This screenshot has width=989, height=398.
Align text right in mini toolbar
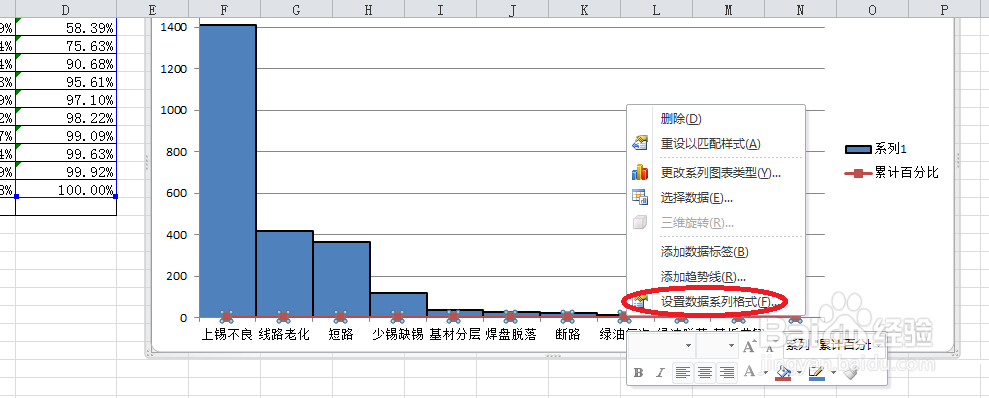pos(727,373)
